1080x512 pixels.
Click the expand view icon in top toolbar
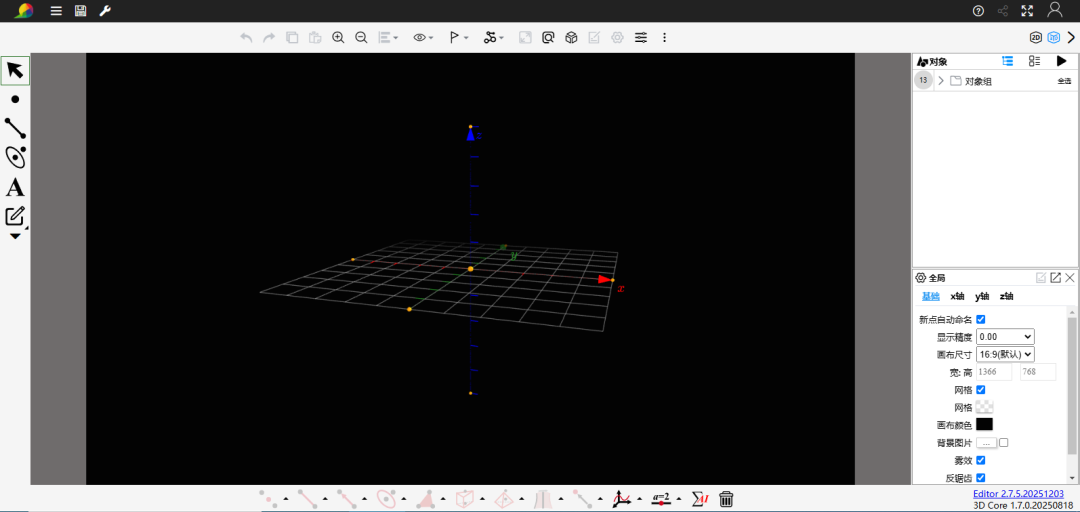[525, 38]
